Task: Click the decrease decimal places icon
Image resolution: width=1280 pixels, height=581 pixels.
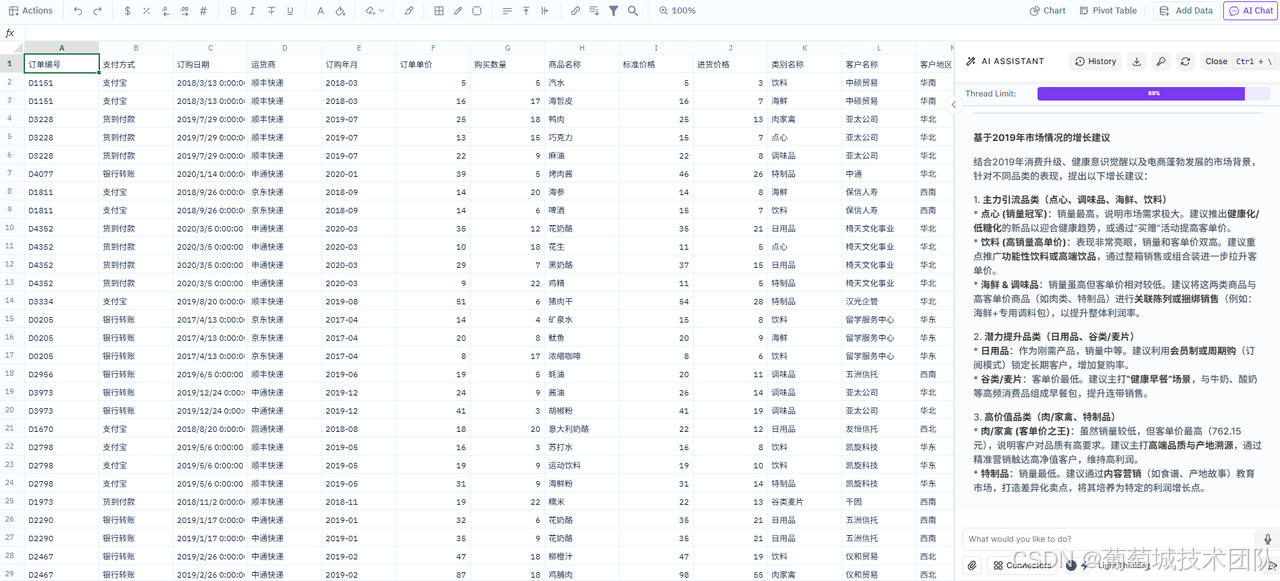Action: [x=165, y=11]
